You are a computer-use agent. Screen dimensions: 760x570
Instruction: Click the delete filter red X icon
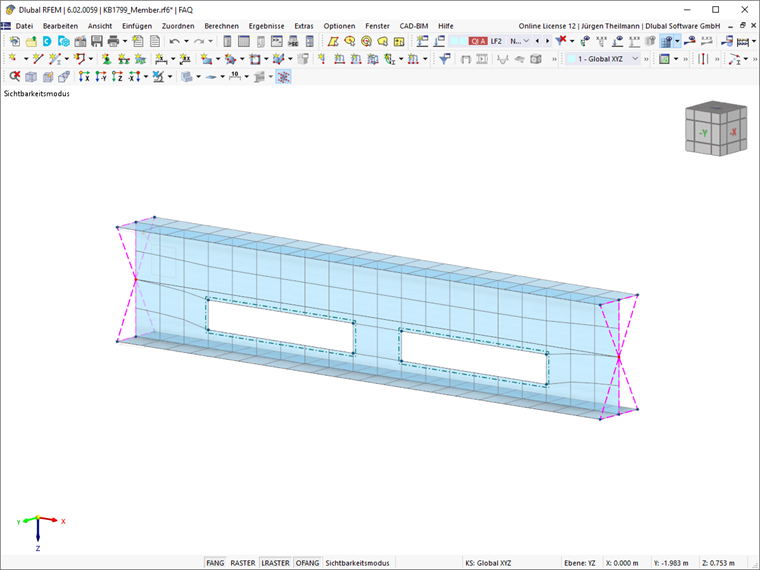pos(561,41)
